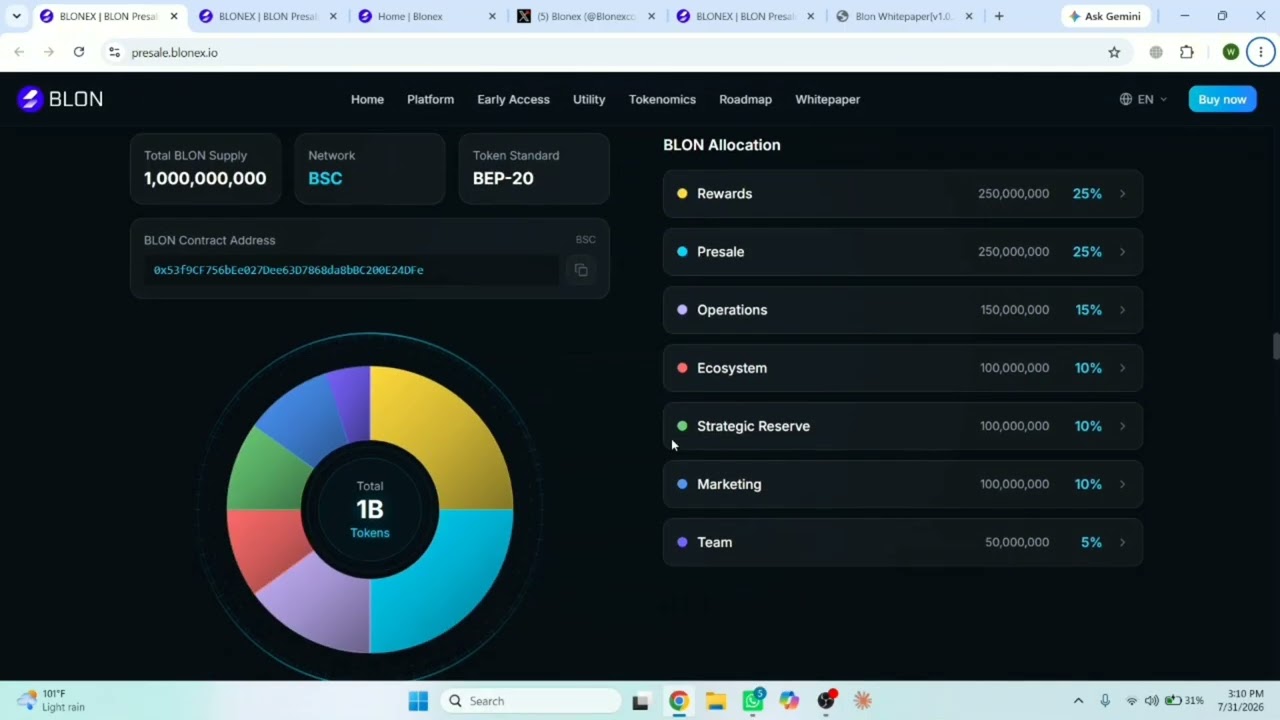
Task: Expand the Ecosystem allocation row
Action: pos(902,368)
